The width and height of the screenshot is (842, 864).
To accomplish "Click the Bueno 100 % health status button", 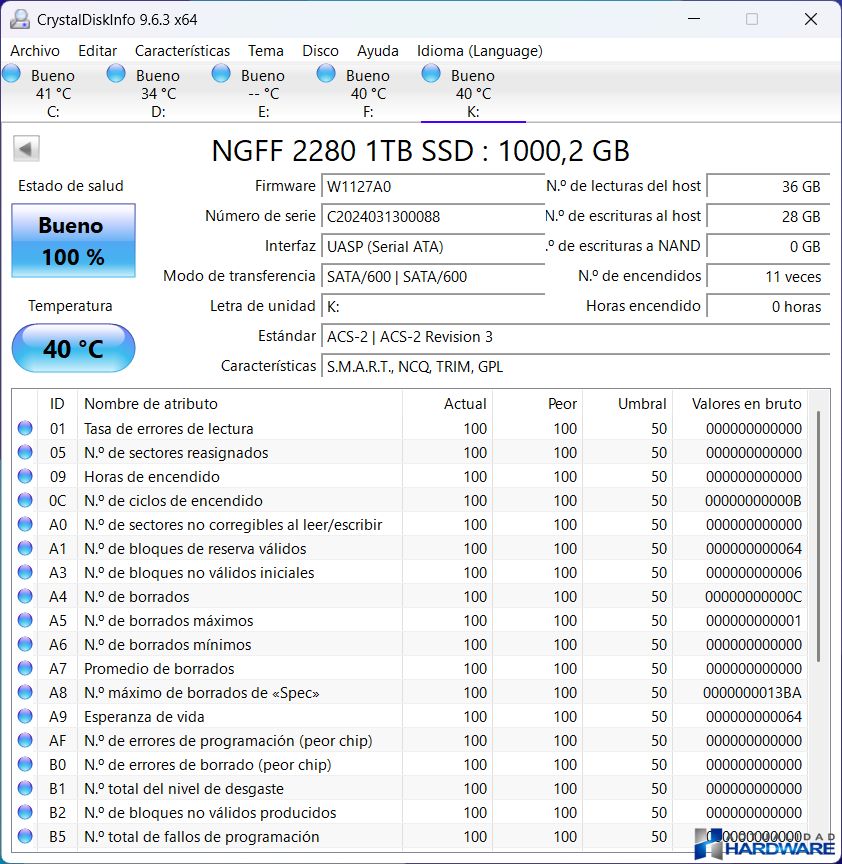I will point(73,241).
